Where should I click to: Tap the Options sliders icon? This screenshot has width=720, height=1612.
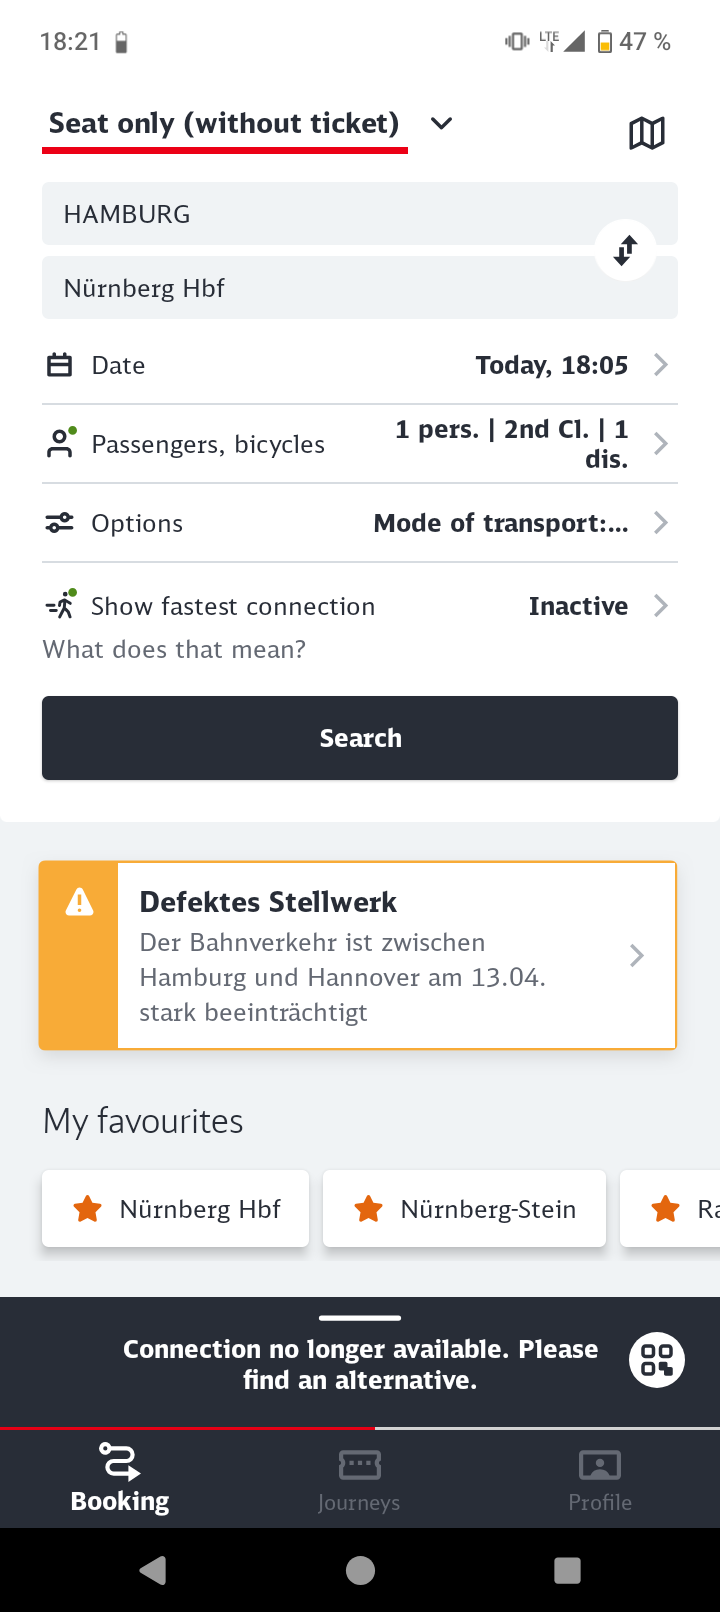[x=60, y=523]
